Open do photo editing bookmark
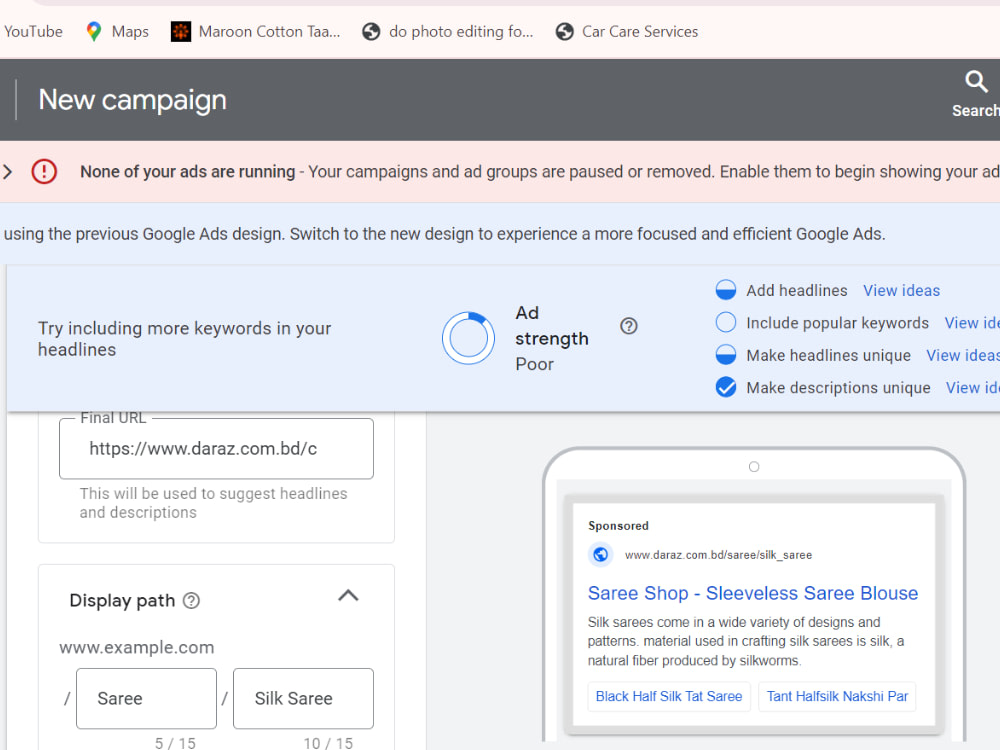Screen dimensions: 1000x750 tap(447, 31)
